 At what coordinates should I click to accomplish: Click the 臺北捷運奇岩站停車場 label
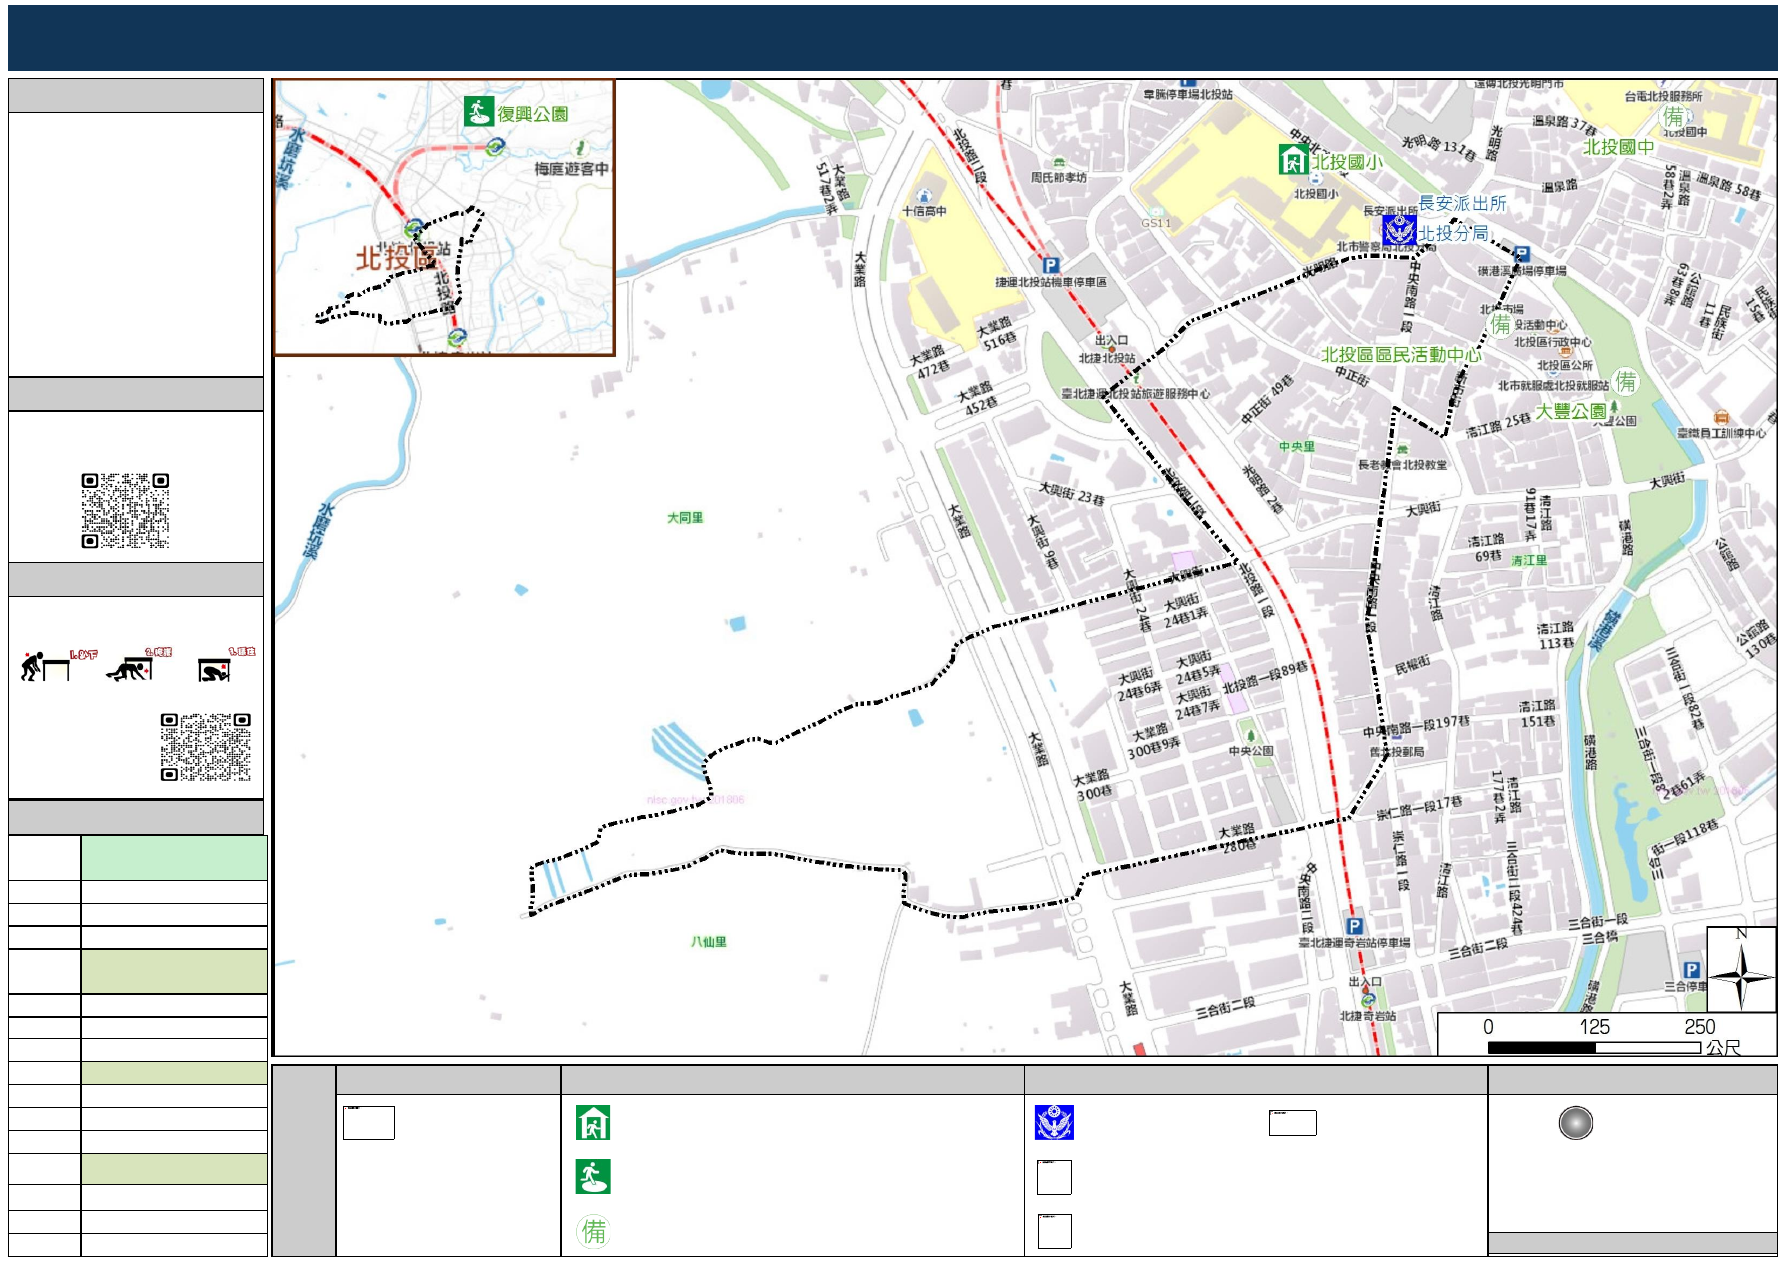coord(1354,943)
